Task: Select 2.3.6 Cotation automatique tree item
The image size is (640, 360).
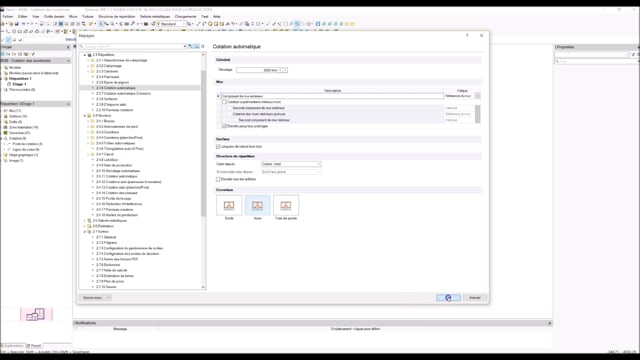Action: pos(116,88)
